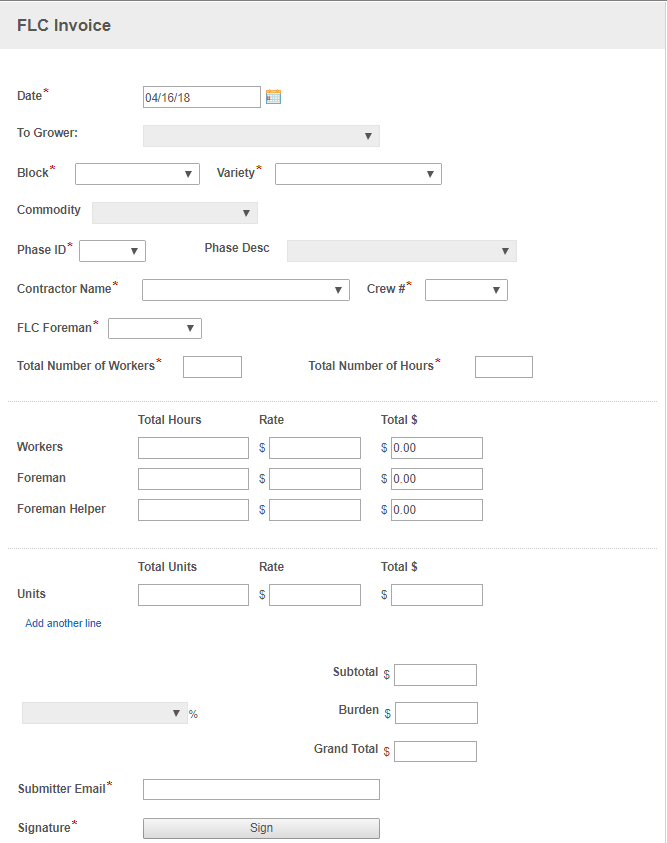Click the Units Total Units field
The height and width of the screenshot is (843, 667).
[x=193, y=595]
